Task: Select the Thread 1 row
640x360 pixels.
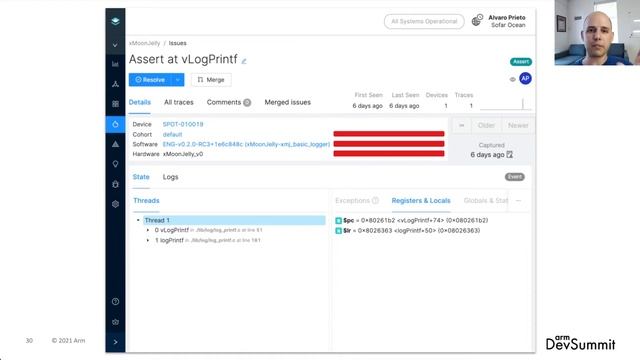Action: click(x=234, y=220)
